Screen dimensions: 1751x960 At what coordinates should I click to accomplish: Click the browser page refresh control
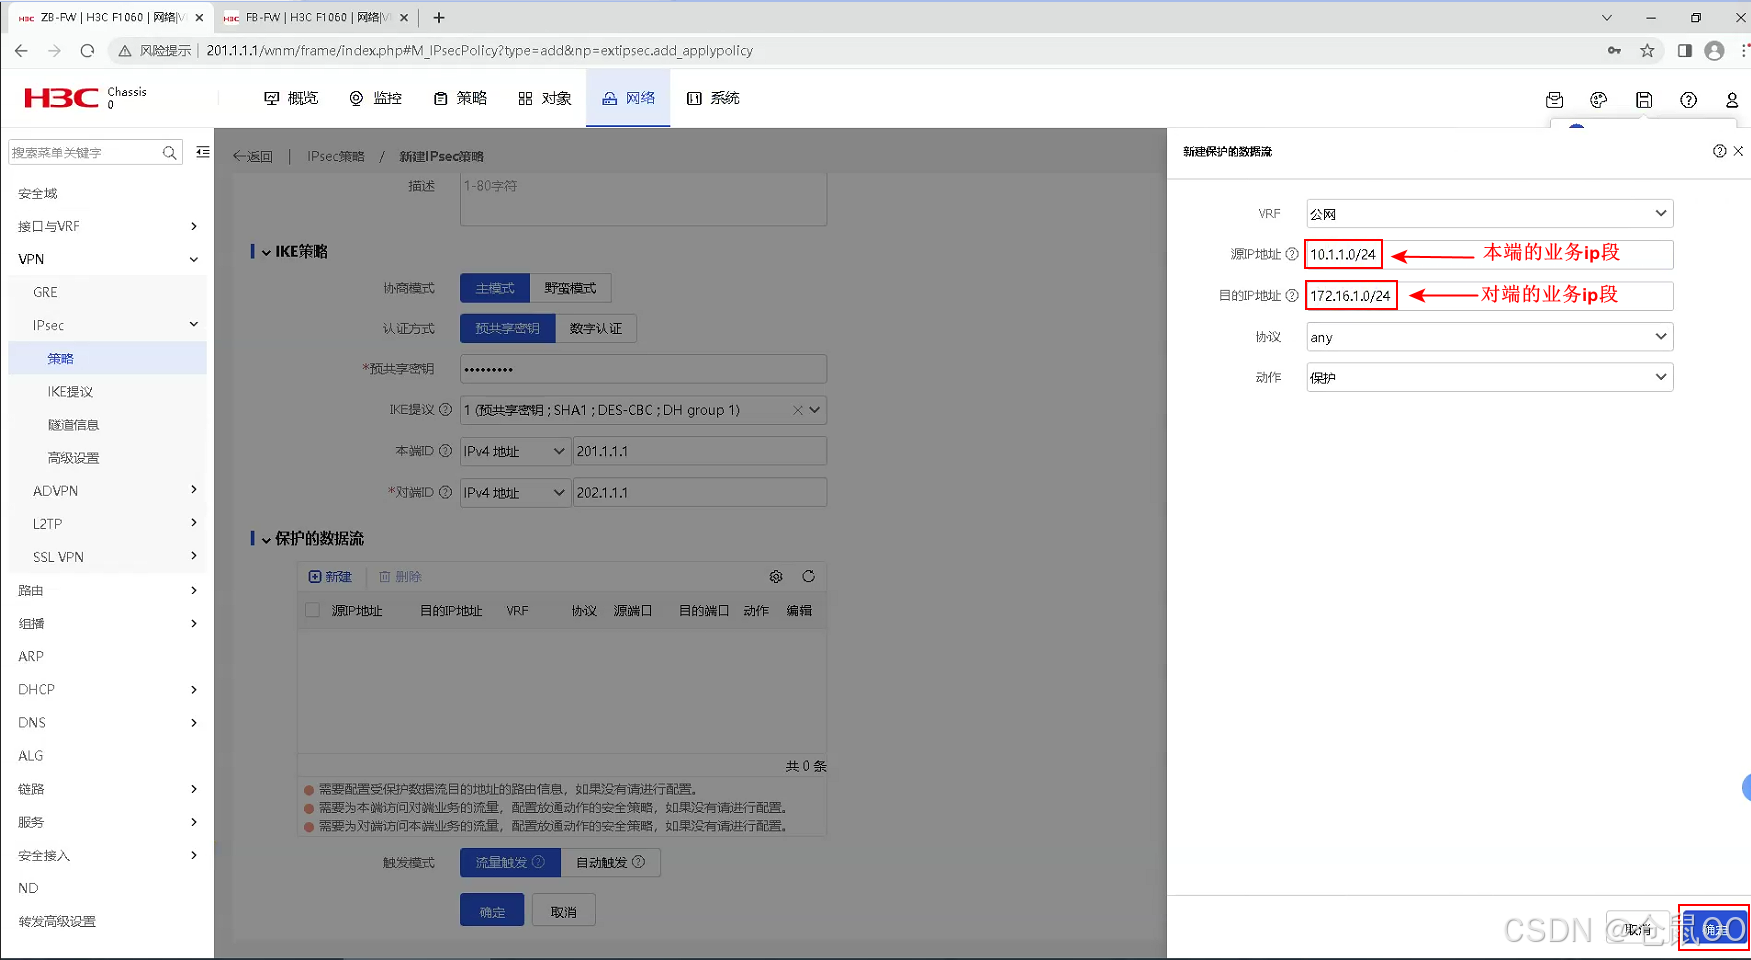click(x=88, y=50)
